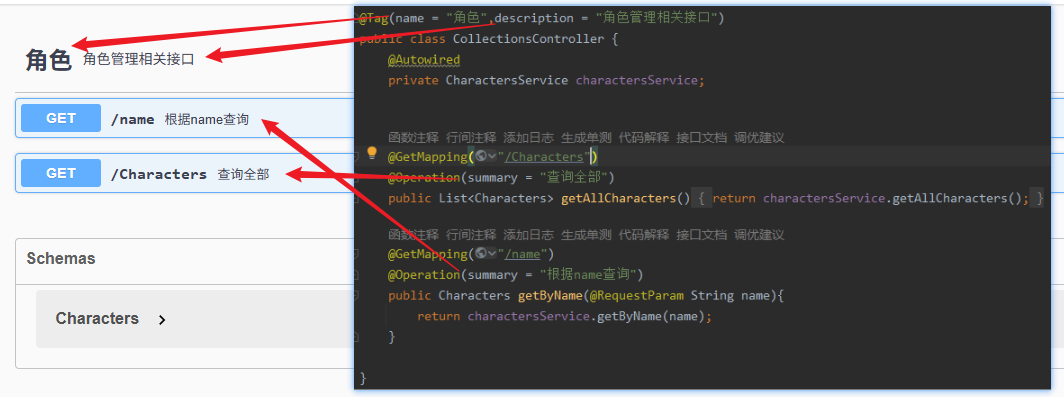Click 生成单测 above getByName method

(x=586, y=235)
